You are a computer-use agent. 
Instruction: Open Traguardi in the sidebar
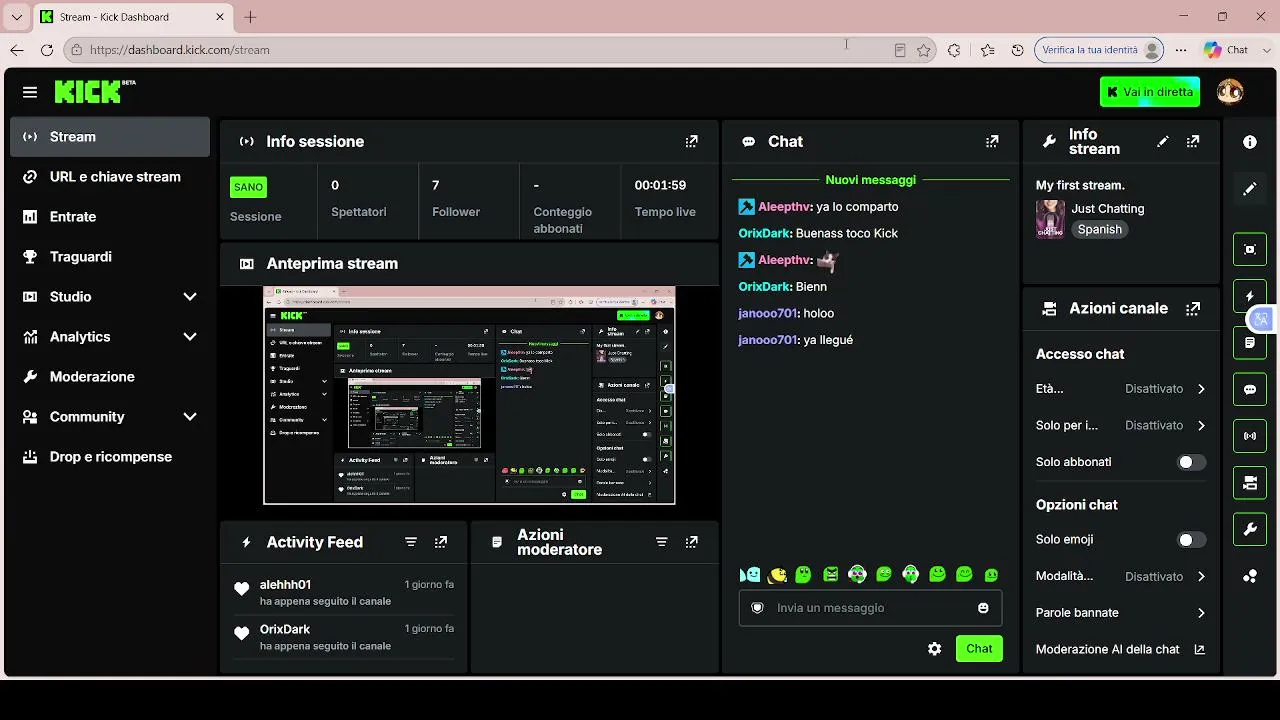pos(110,257)
